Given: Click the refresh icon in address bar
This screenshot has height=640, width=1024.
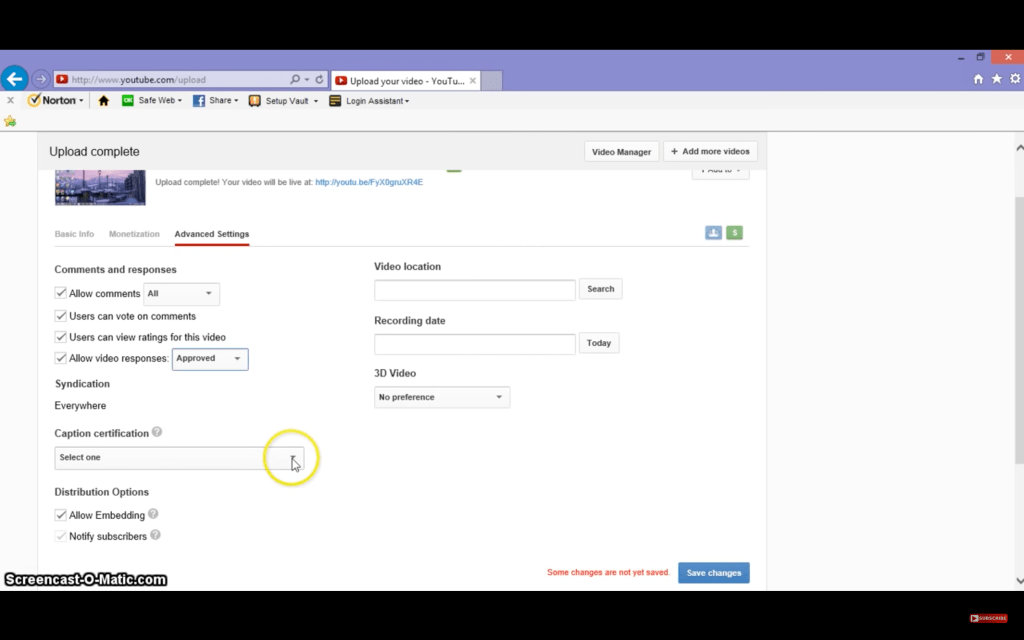Looking at the screenshot, I should pos(320,80).
